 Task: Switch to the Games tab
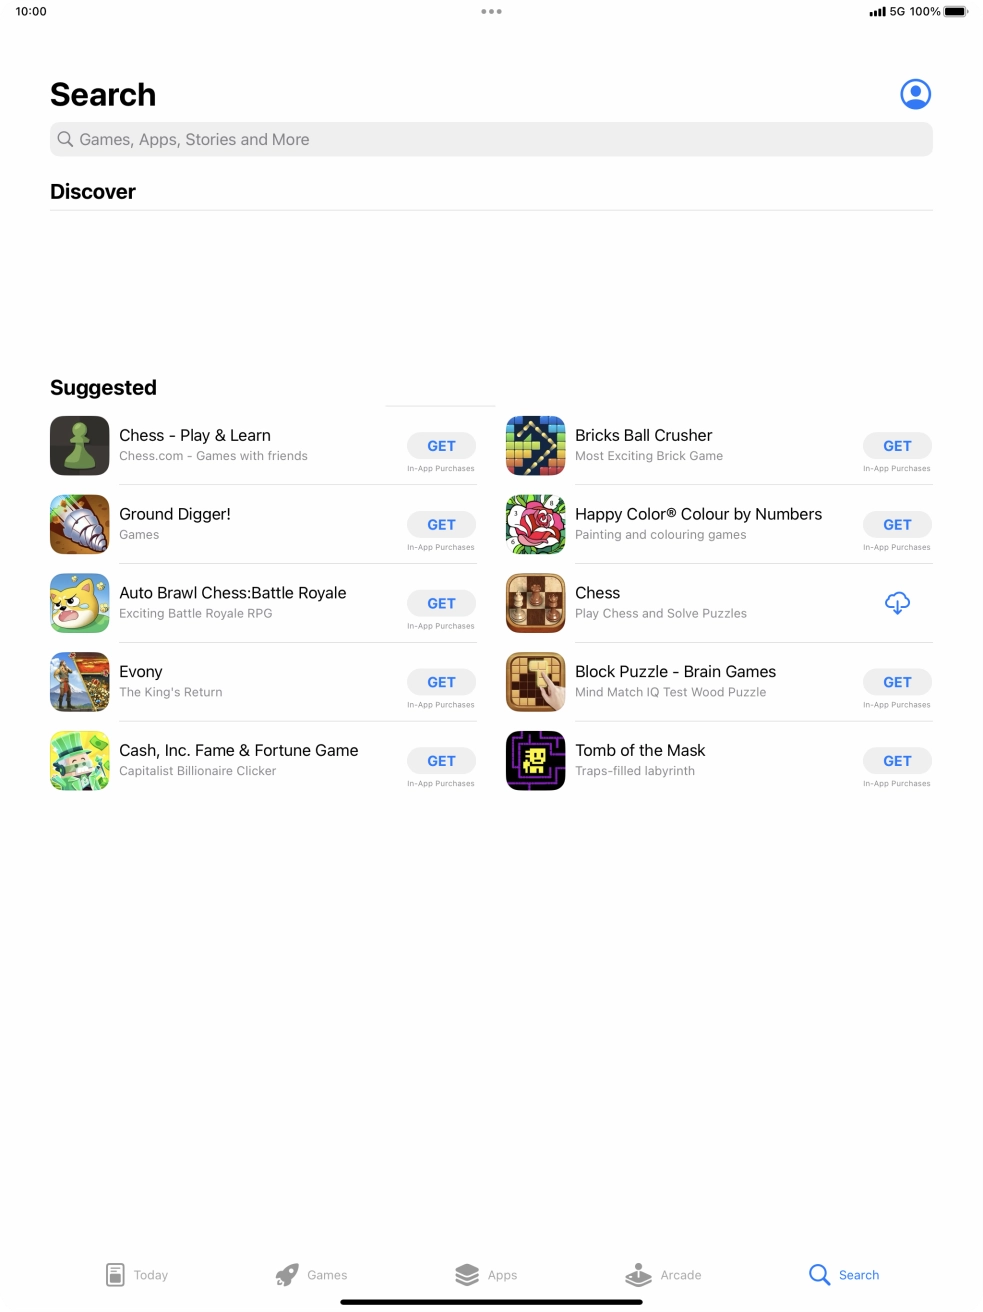click(312, 1275)
